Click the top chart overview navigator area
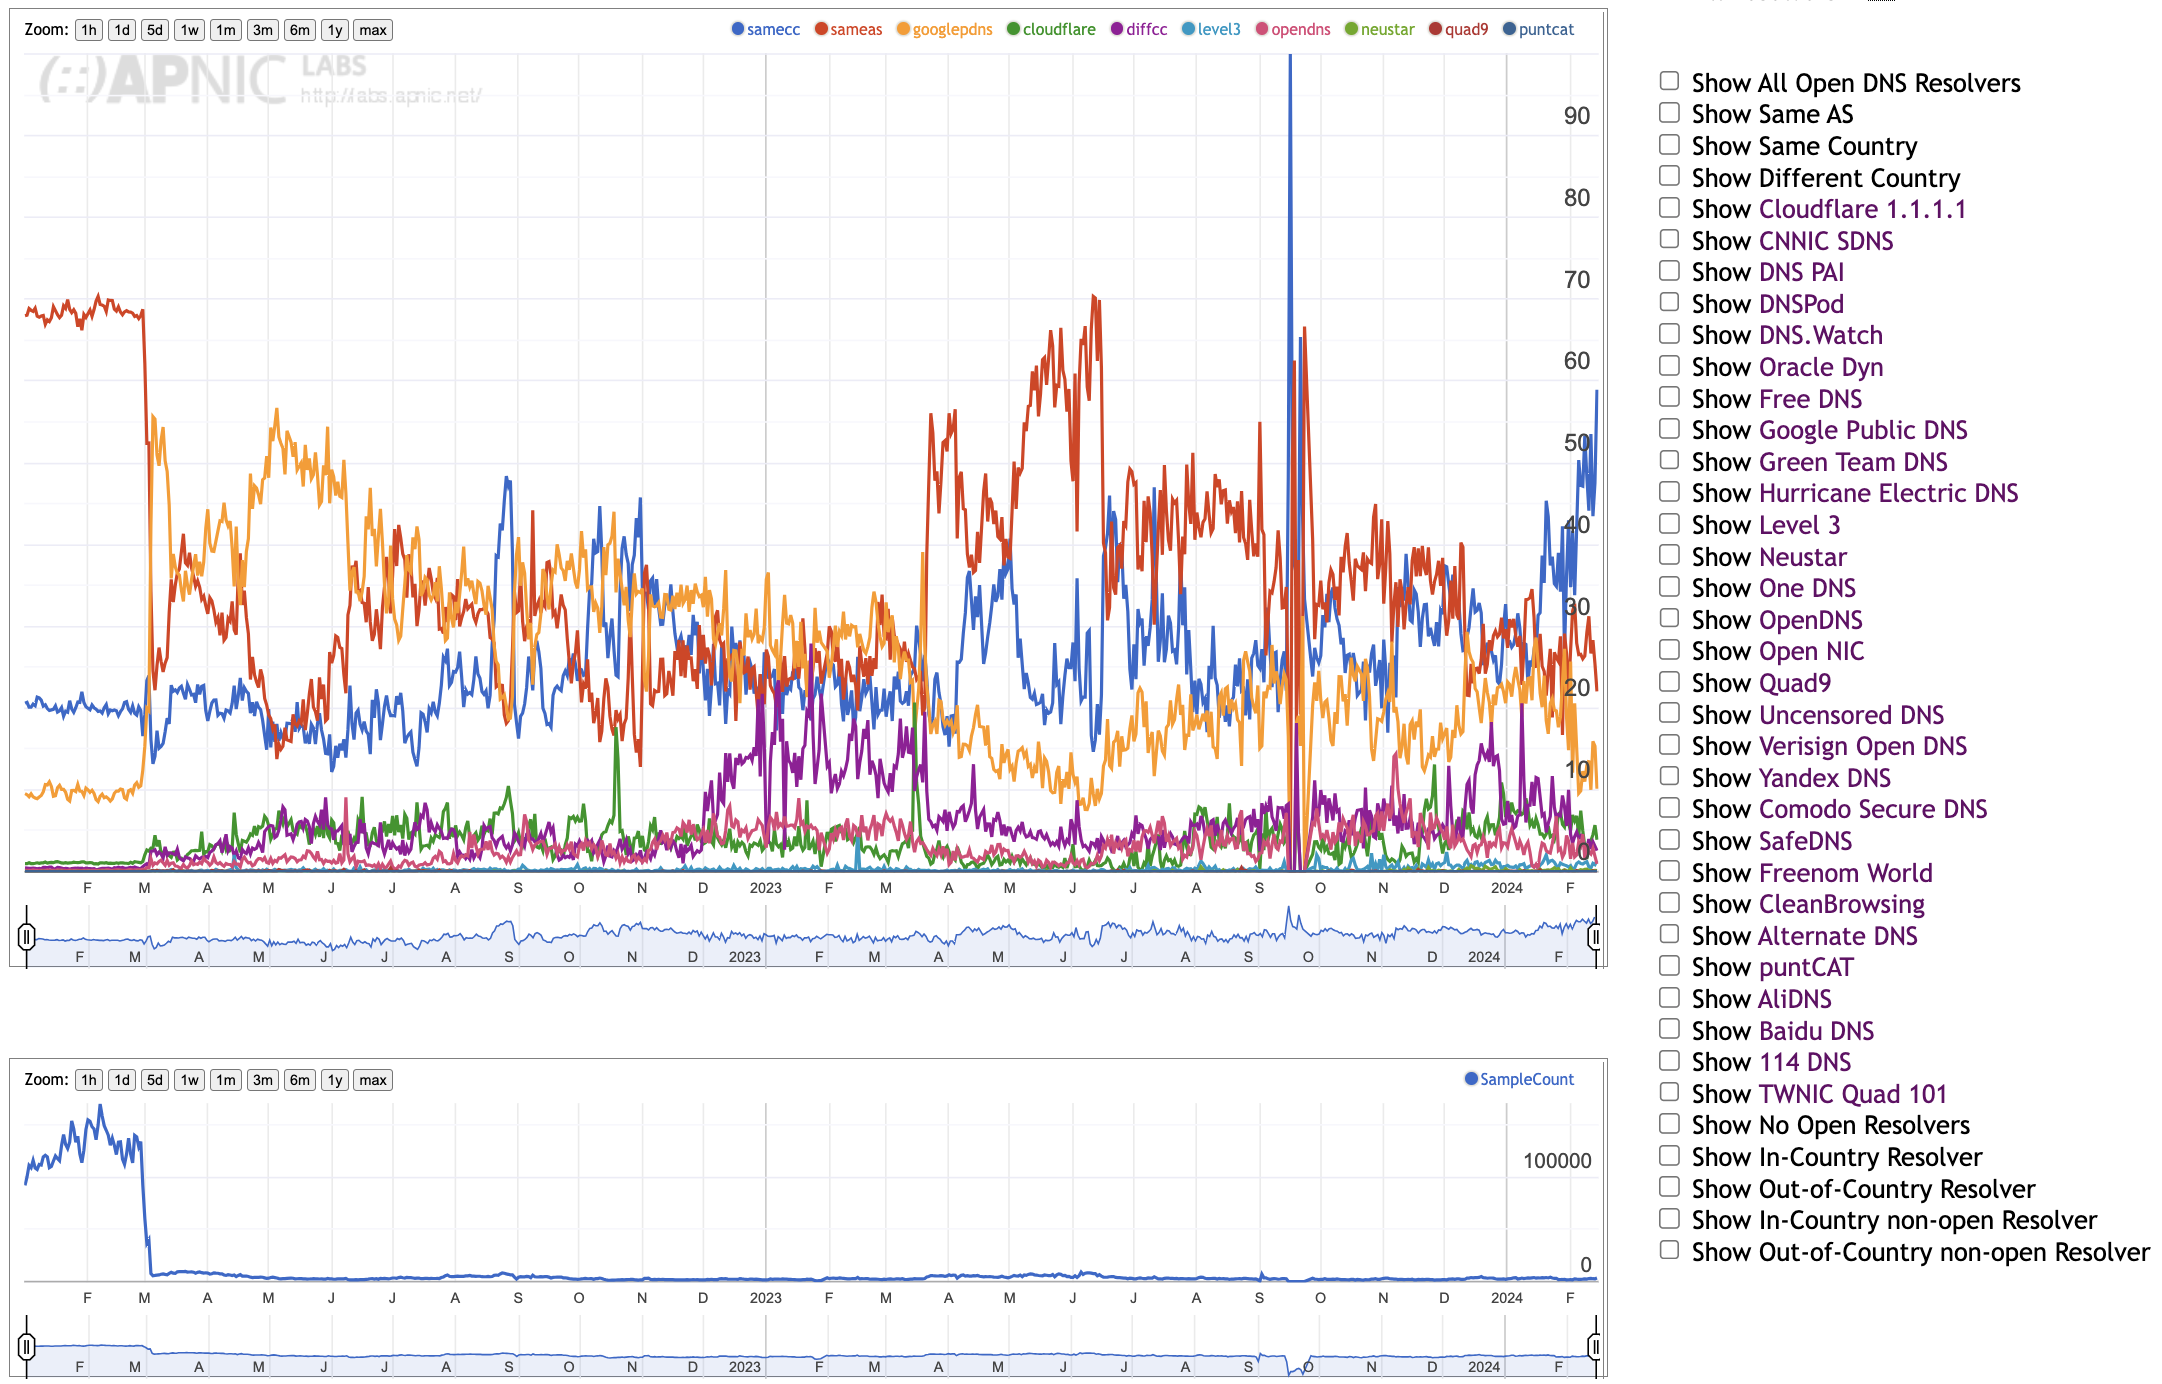 [811, 937]
